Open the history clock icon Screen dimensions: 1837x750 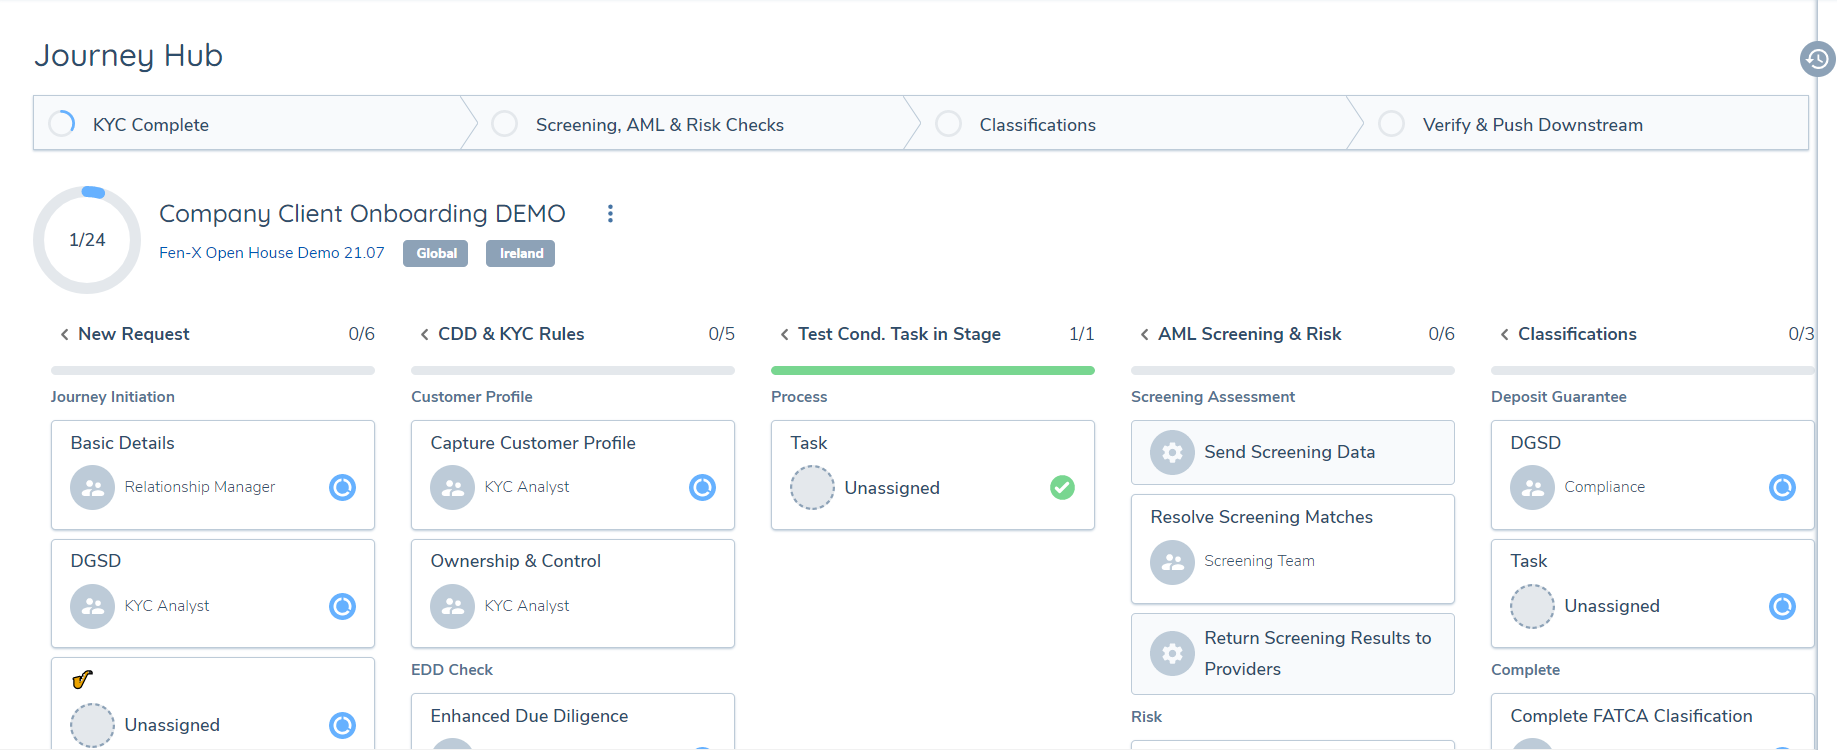1817,59
